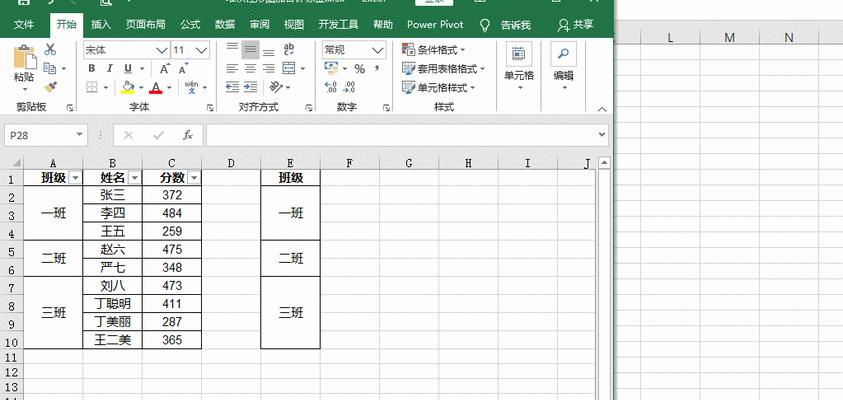The height and width of the screenshot is (400, 843).
Task: Switch to the 数据 (Data) tab
Action: 225,25
